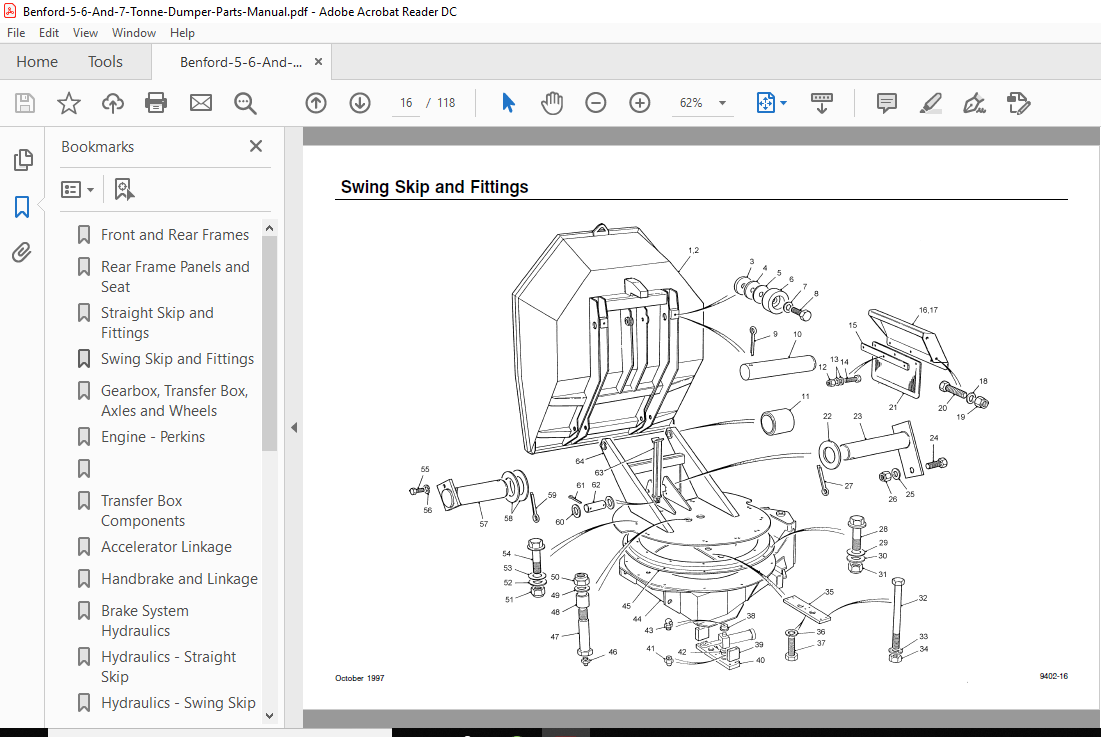Choose the Selection arrow tool

point(508,103)
